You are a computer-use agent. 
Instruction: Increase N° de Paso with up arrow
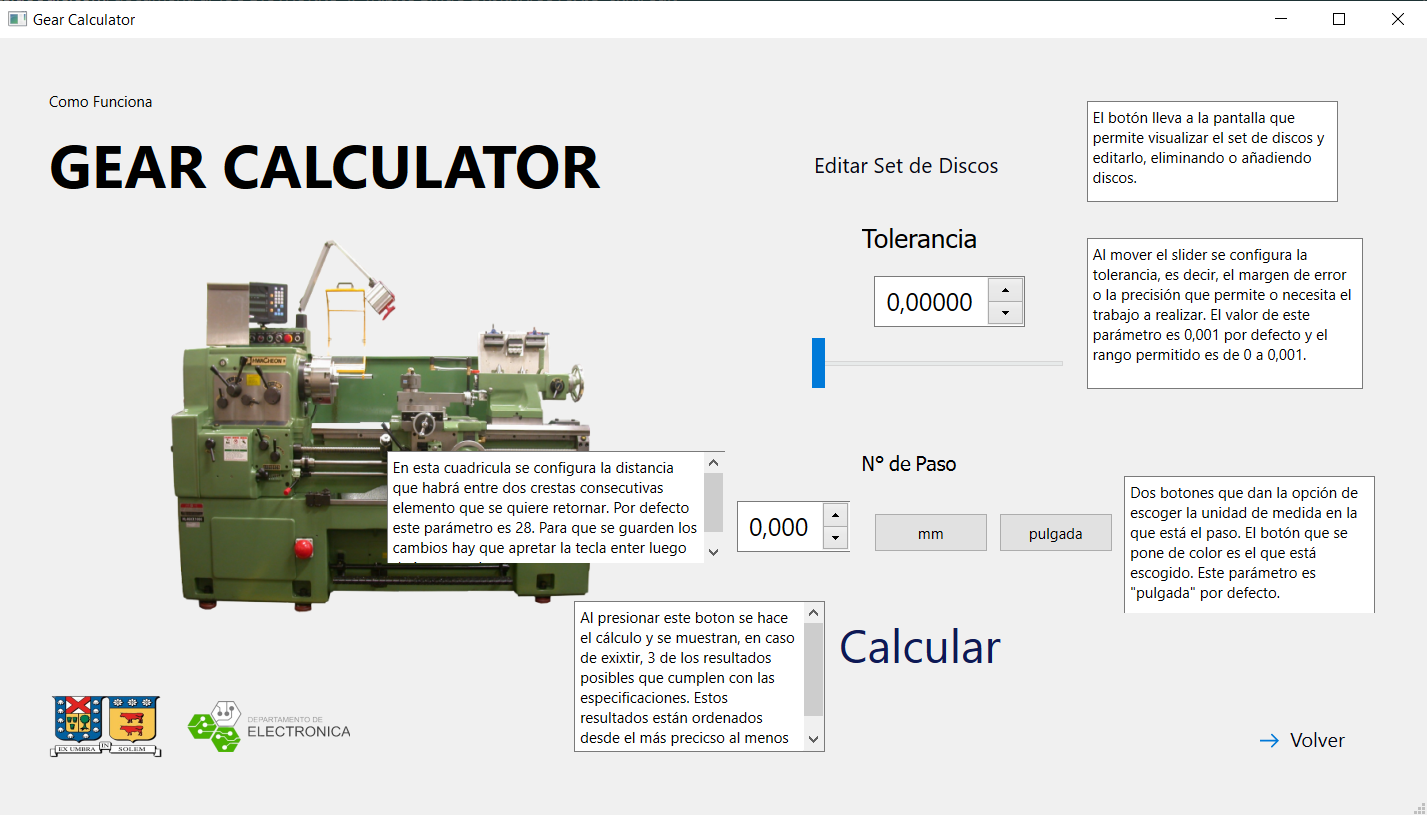(836, 515)
